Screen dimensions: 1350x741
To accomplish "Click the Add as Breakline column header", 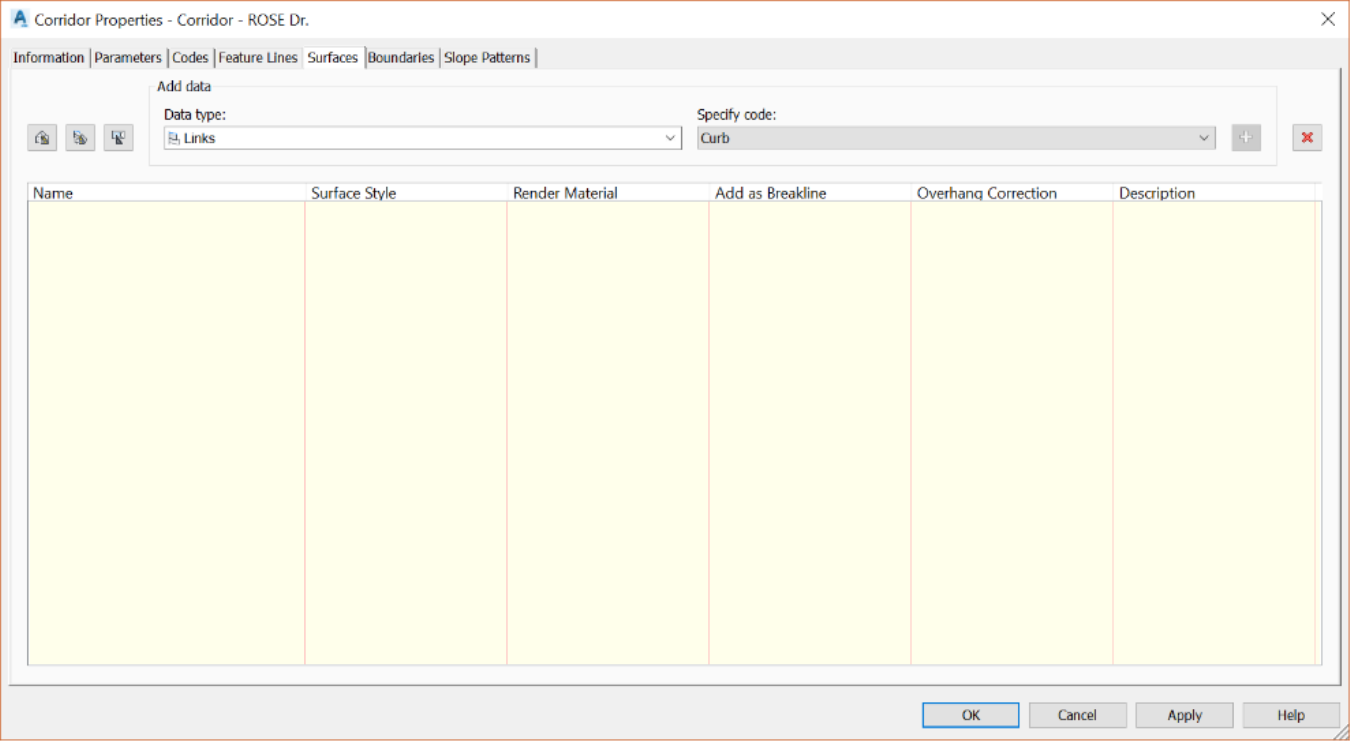I will tap(810, 193).
